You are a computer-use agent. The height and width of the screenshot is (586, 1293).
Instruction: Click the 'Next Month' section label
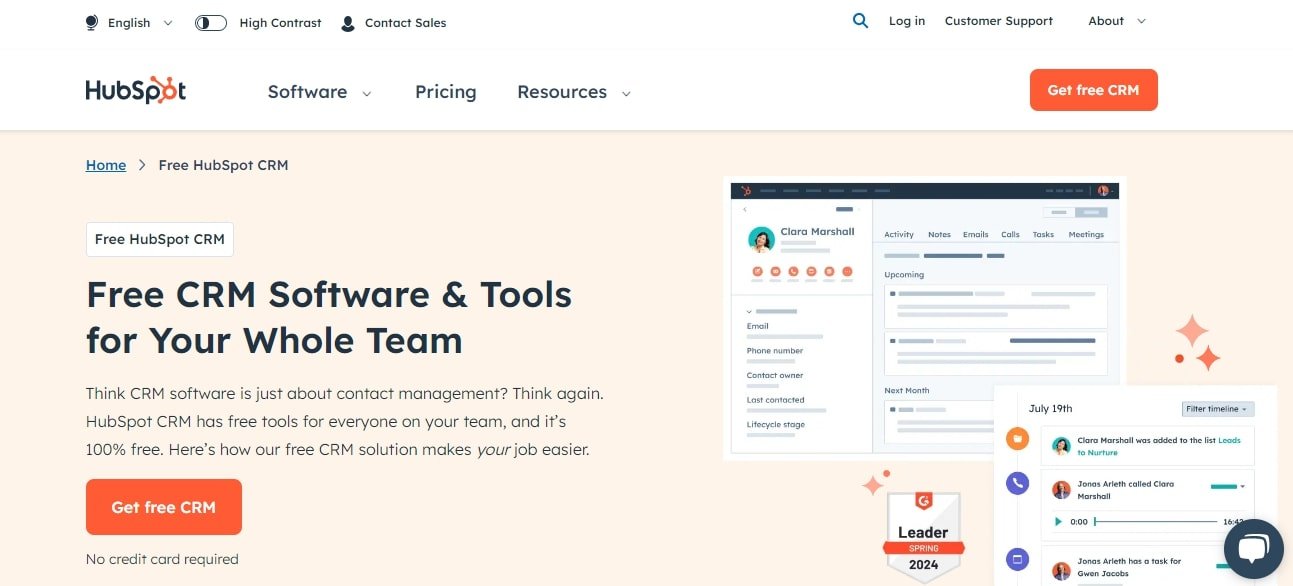[907, 390]
